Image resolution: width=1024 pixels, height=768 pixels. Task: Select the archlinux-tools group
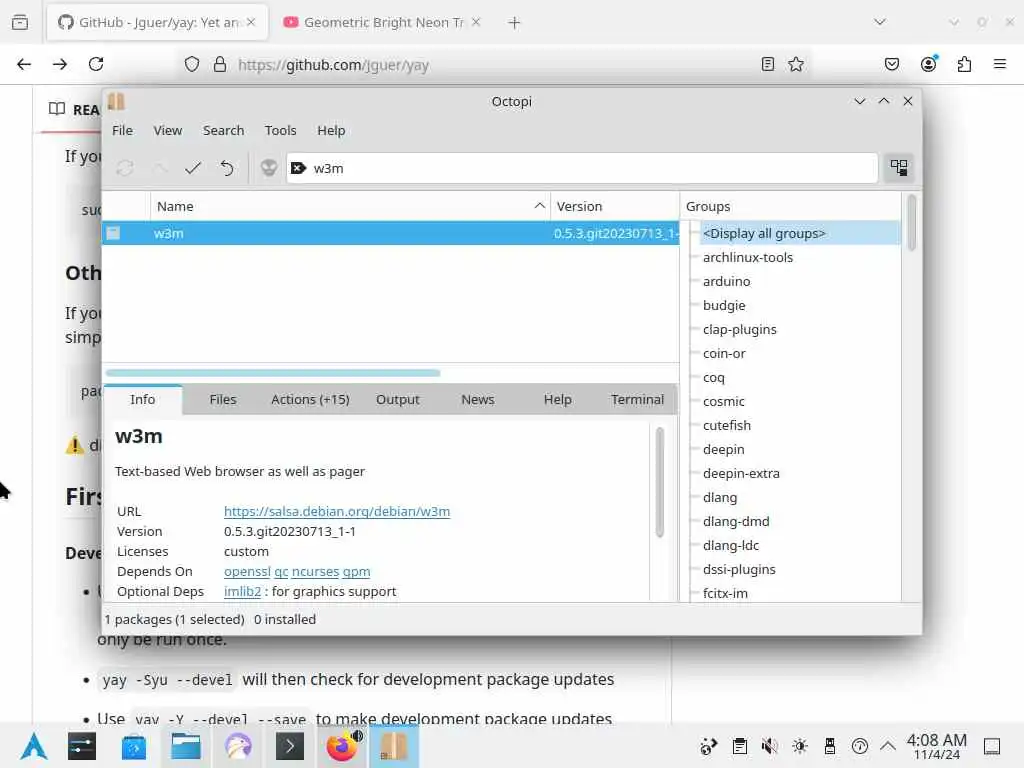pyautogui.click(x=748, y=257)
